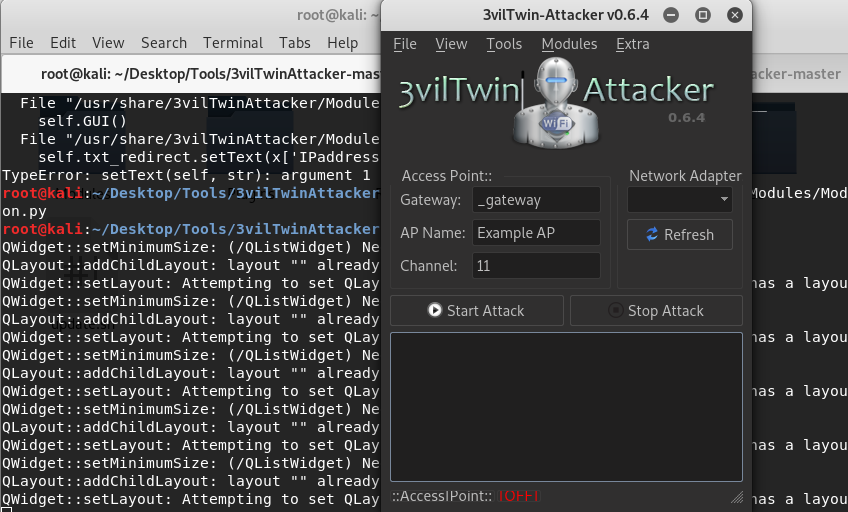Maximize the 3vilTwin-Attacker window

pos(703,15)
